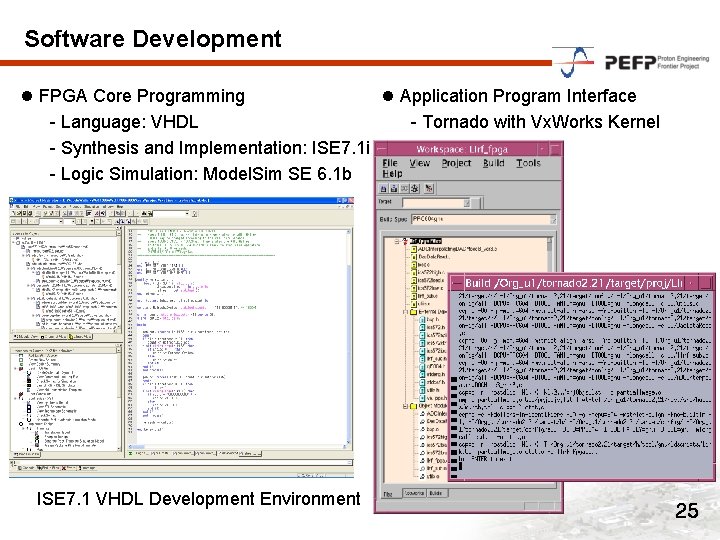Click the first Tornado toolbar icon

coord(384,188)
